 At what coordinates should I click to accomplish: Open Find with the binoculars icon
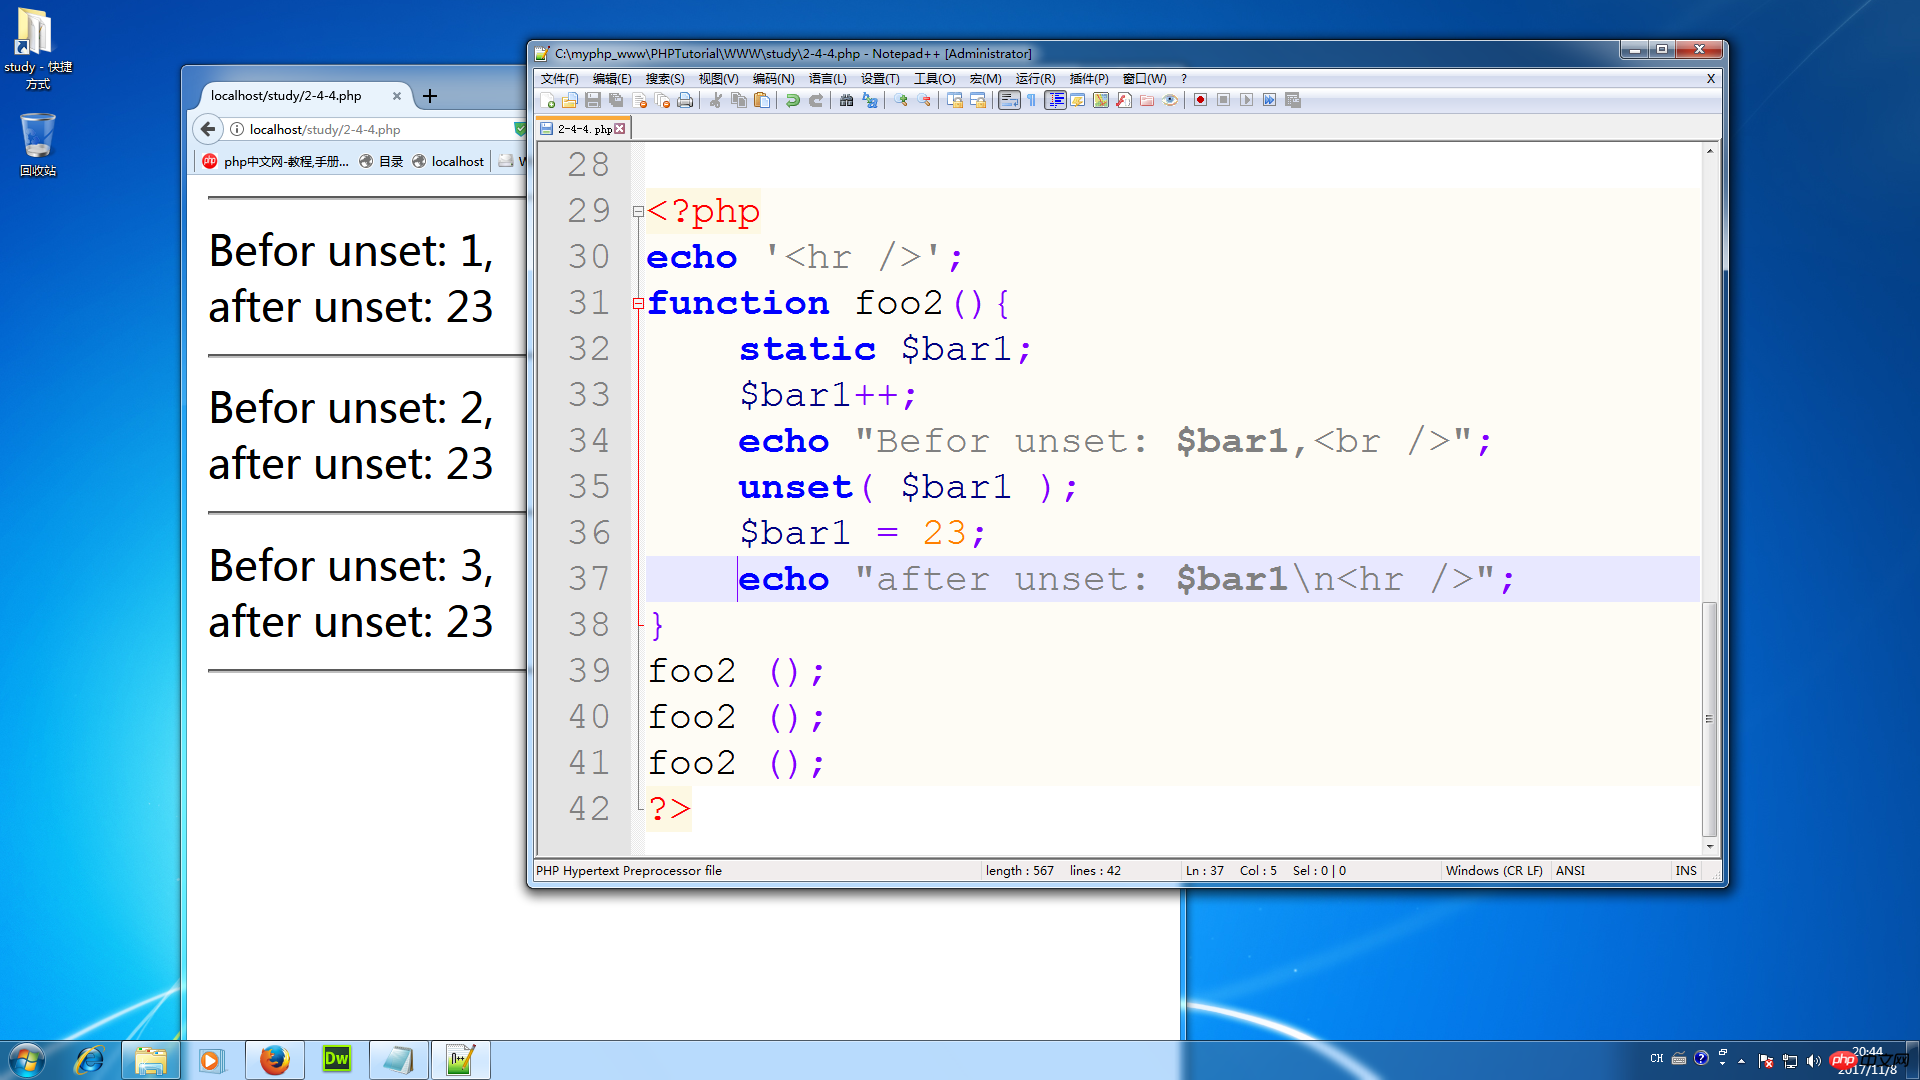click(847, 100)
